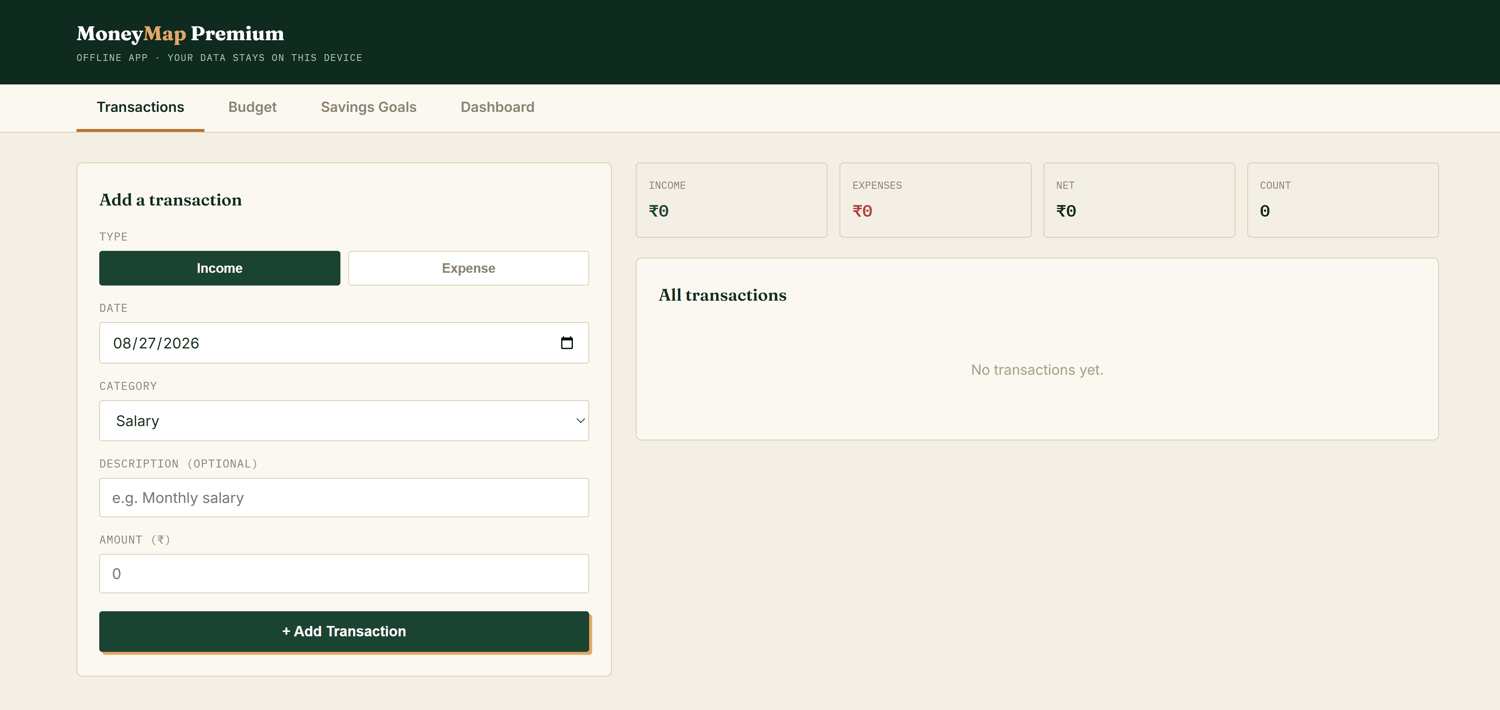Click the MoneyMap Premium logo title
This screenshot has height=710, width=1500.
180,34
